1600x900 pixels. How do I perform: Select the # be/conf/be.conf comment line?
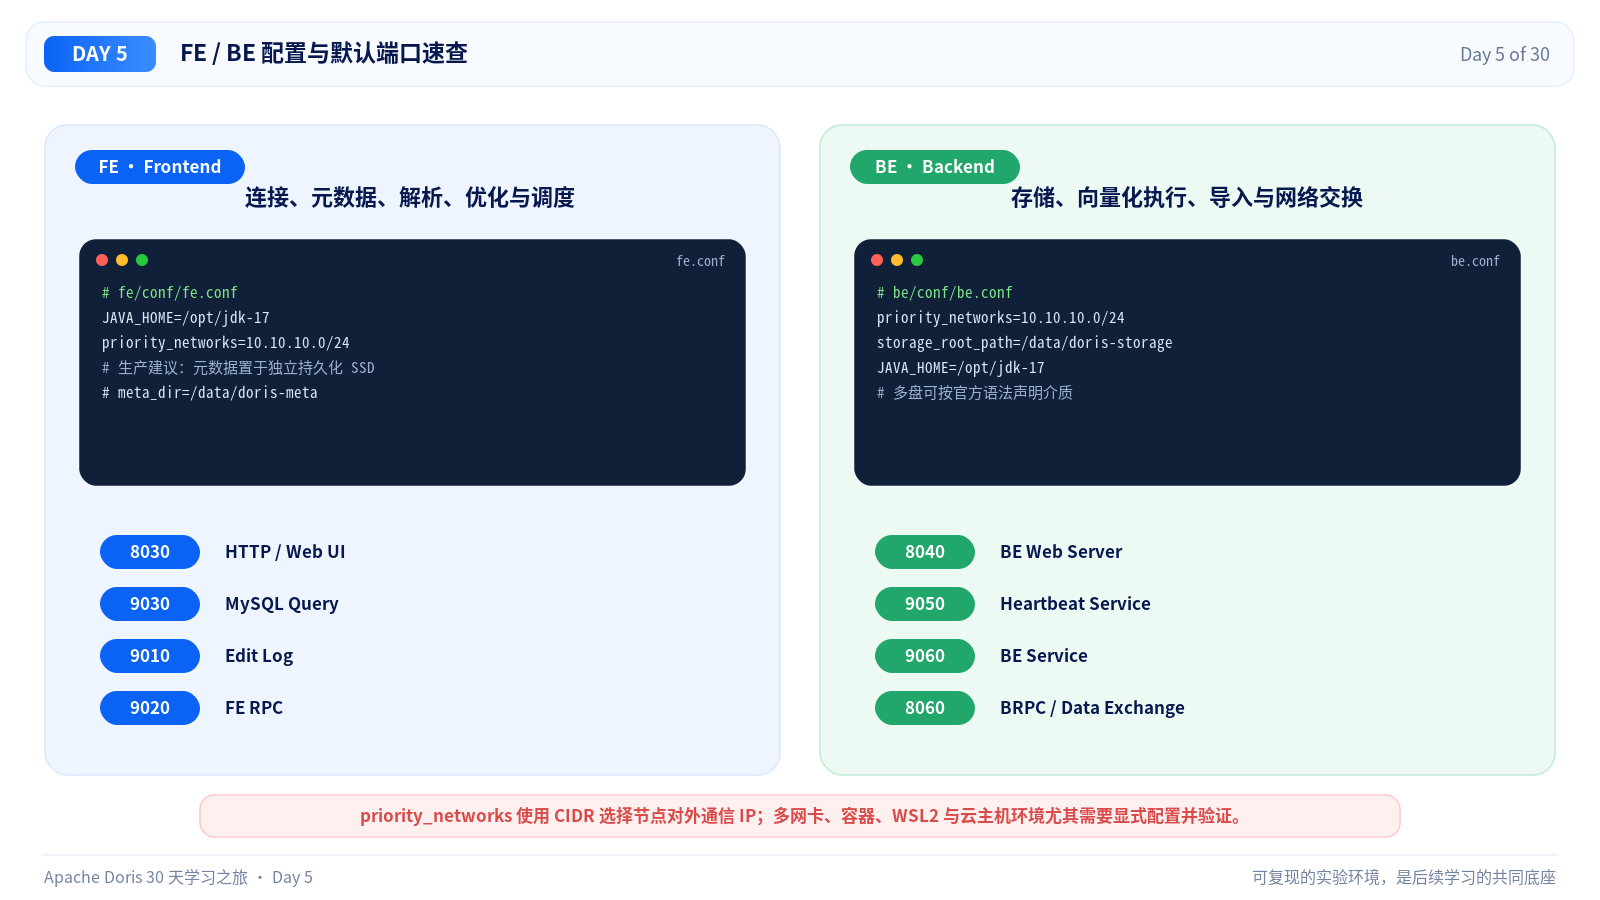tap(945, 293)
